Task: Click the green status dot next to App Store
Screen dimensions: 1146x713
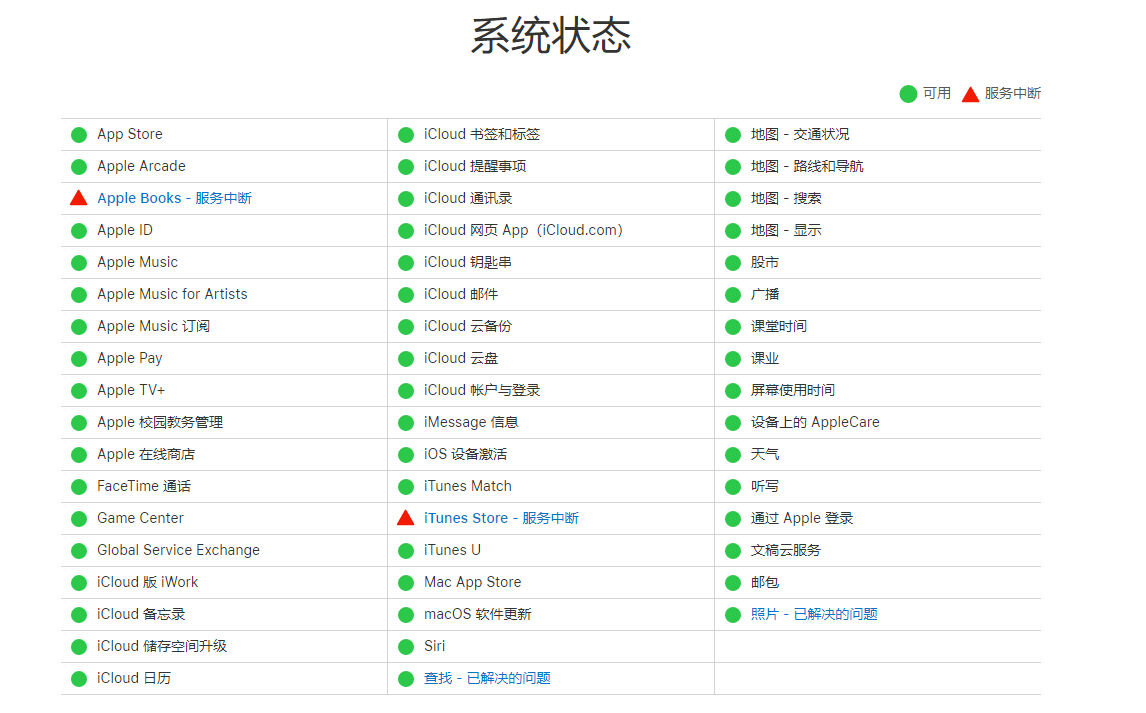Action: pyautogui.click(x=78, y=134)
